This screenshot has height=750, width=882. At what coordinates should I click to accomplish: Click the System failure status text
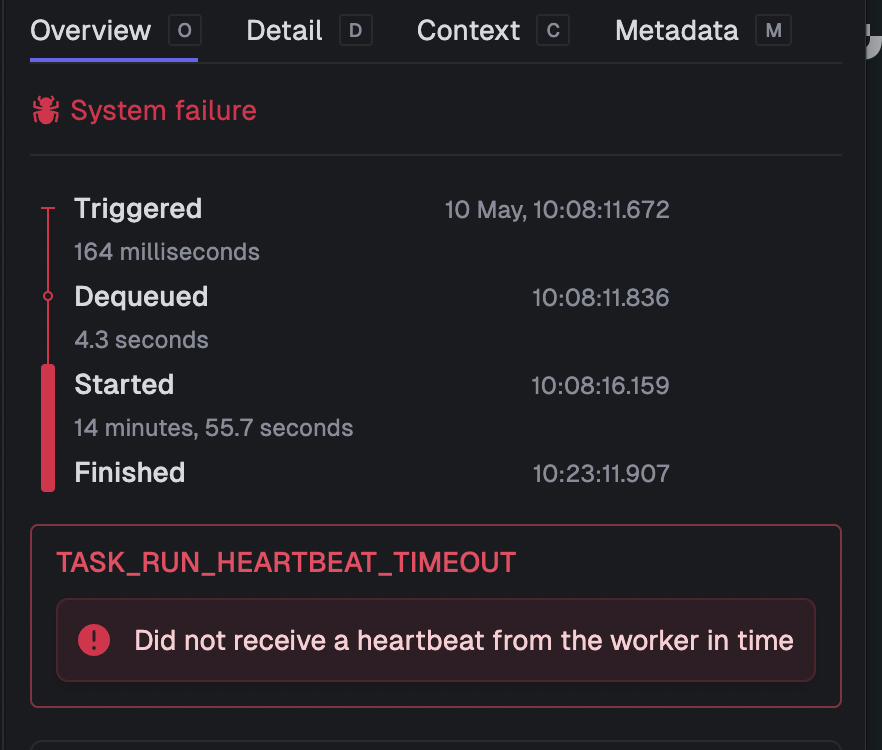tap(164, 110)
